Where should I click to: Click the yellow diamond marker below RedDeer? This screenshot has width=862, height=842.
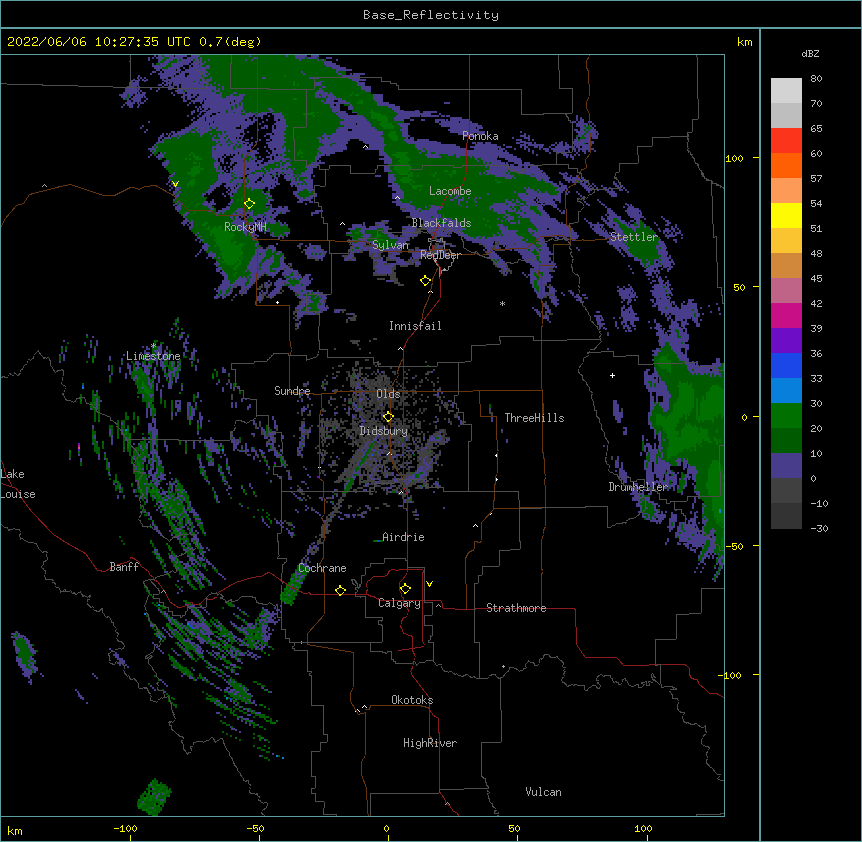tap(426, 281)
